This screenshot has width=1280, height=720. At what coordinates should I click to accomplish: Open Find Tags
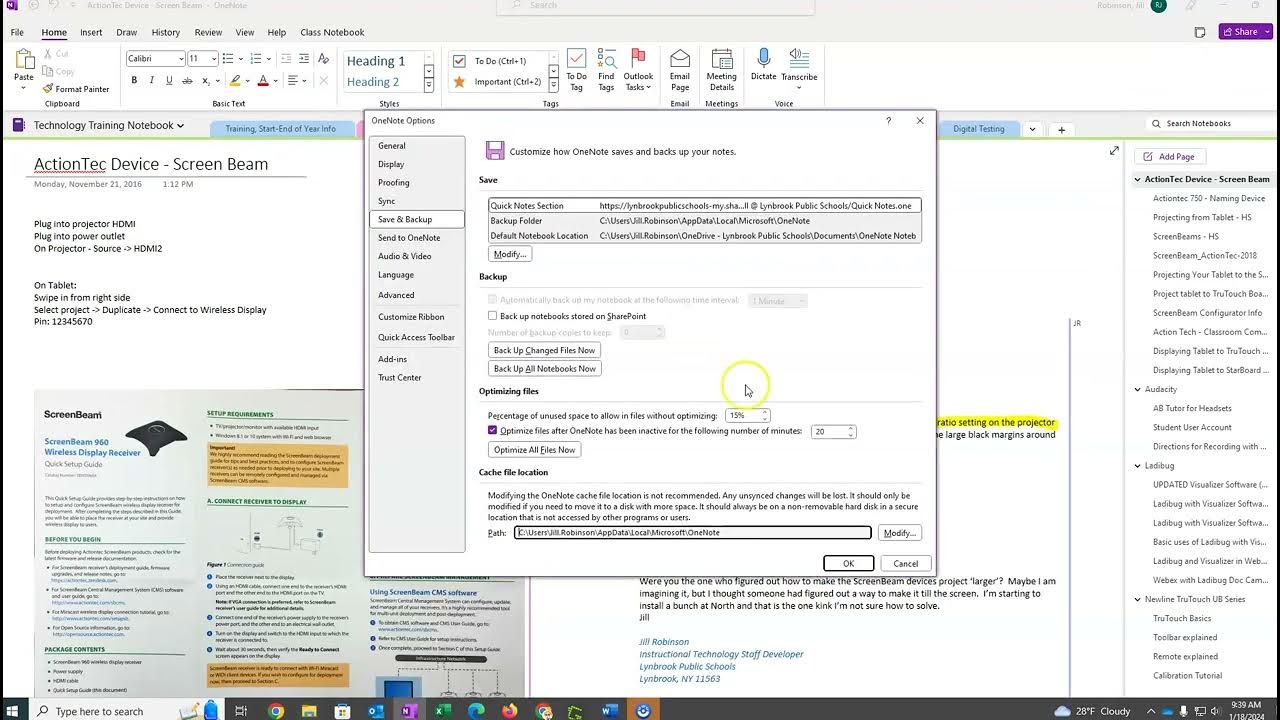[606, 70]
